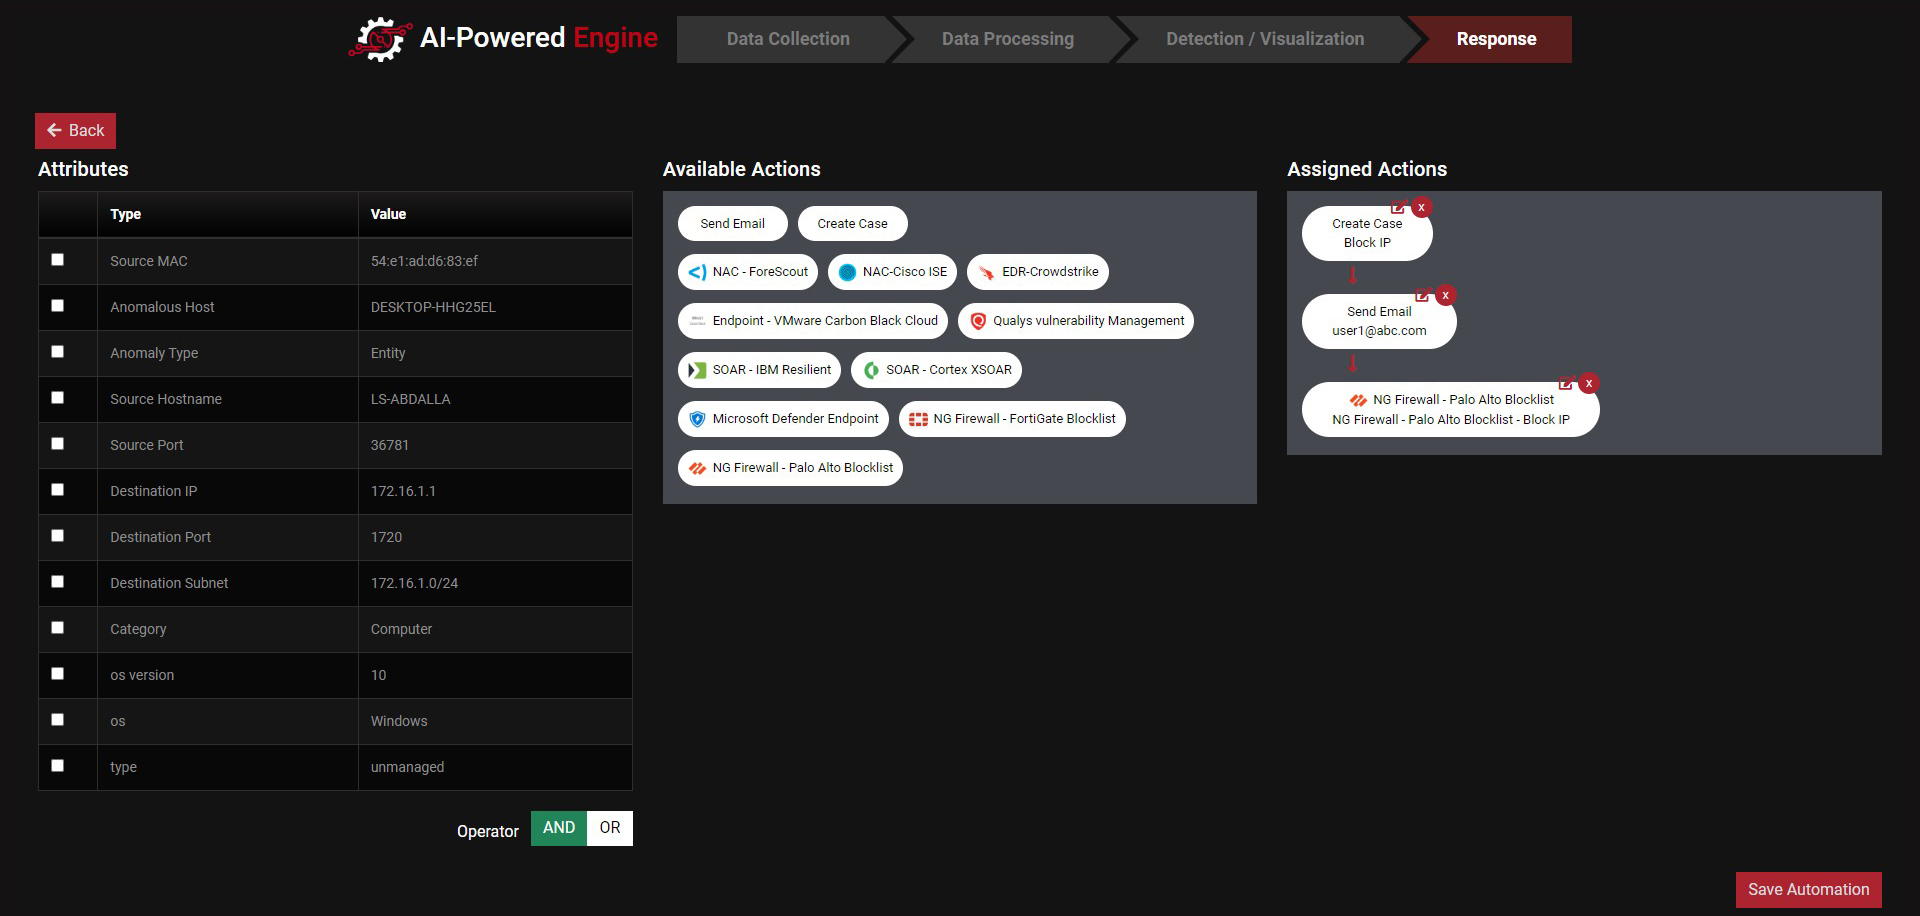
Task: Click the Qualys vulnerability Management shield icon
Action: [978, 321]
